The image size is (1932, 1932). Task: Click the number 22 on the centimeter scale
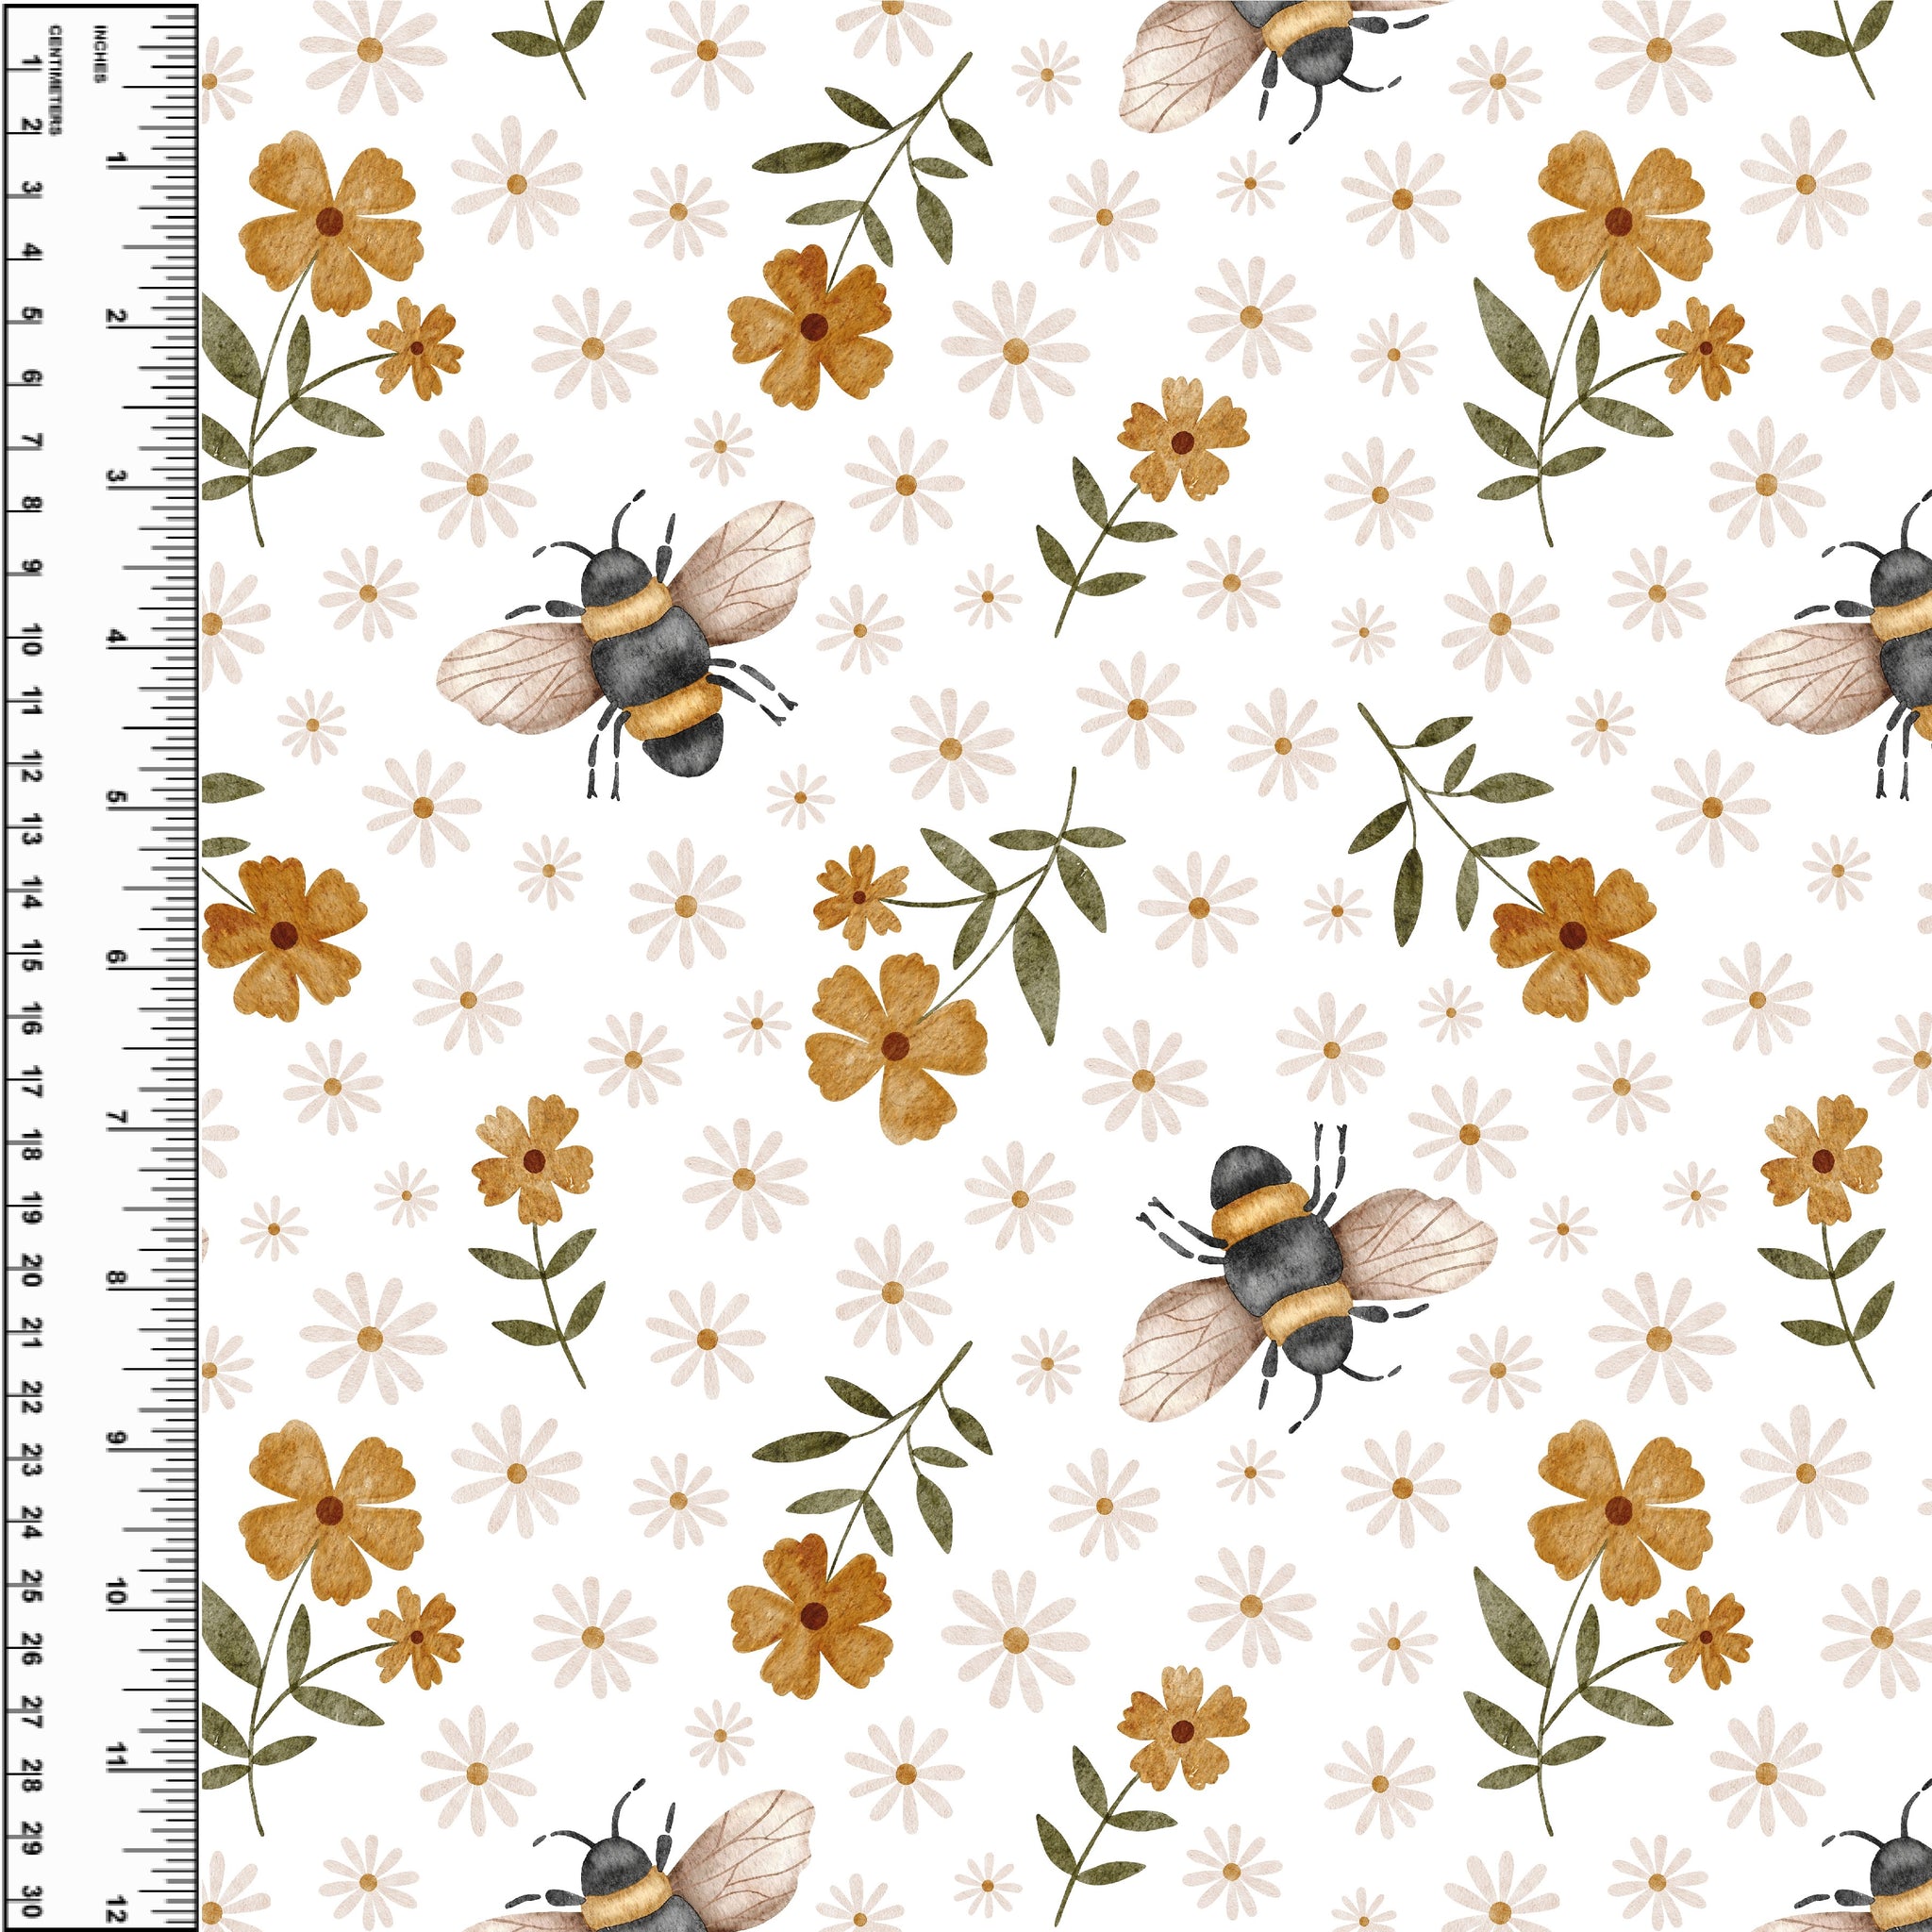pos(30,1397)
